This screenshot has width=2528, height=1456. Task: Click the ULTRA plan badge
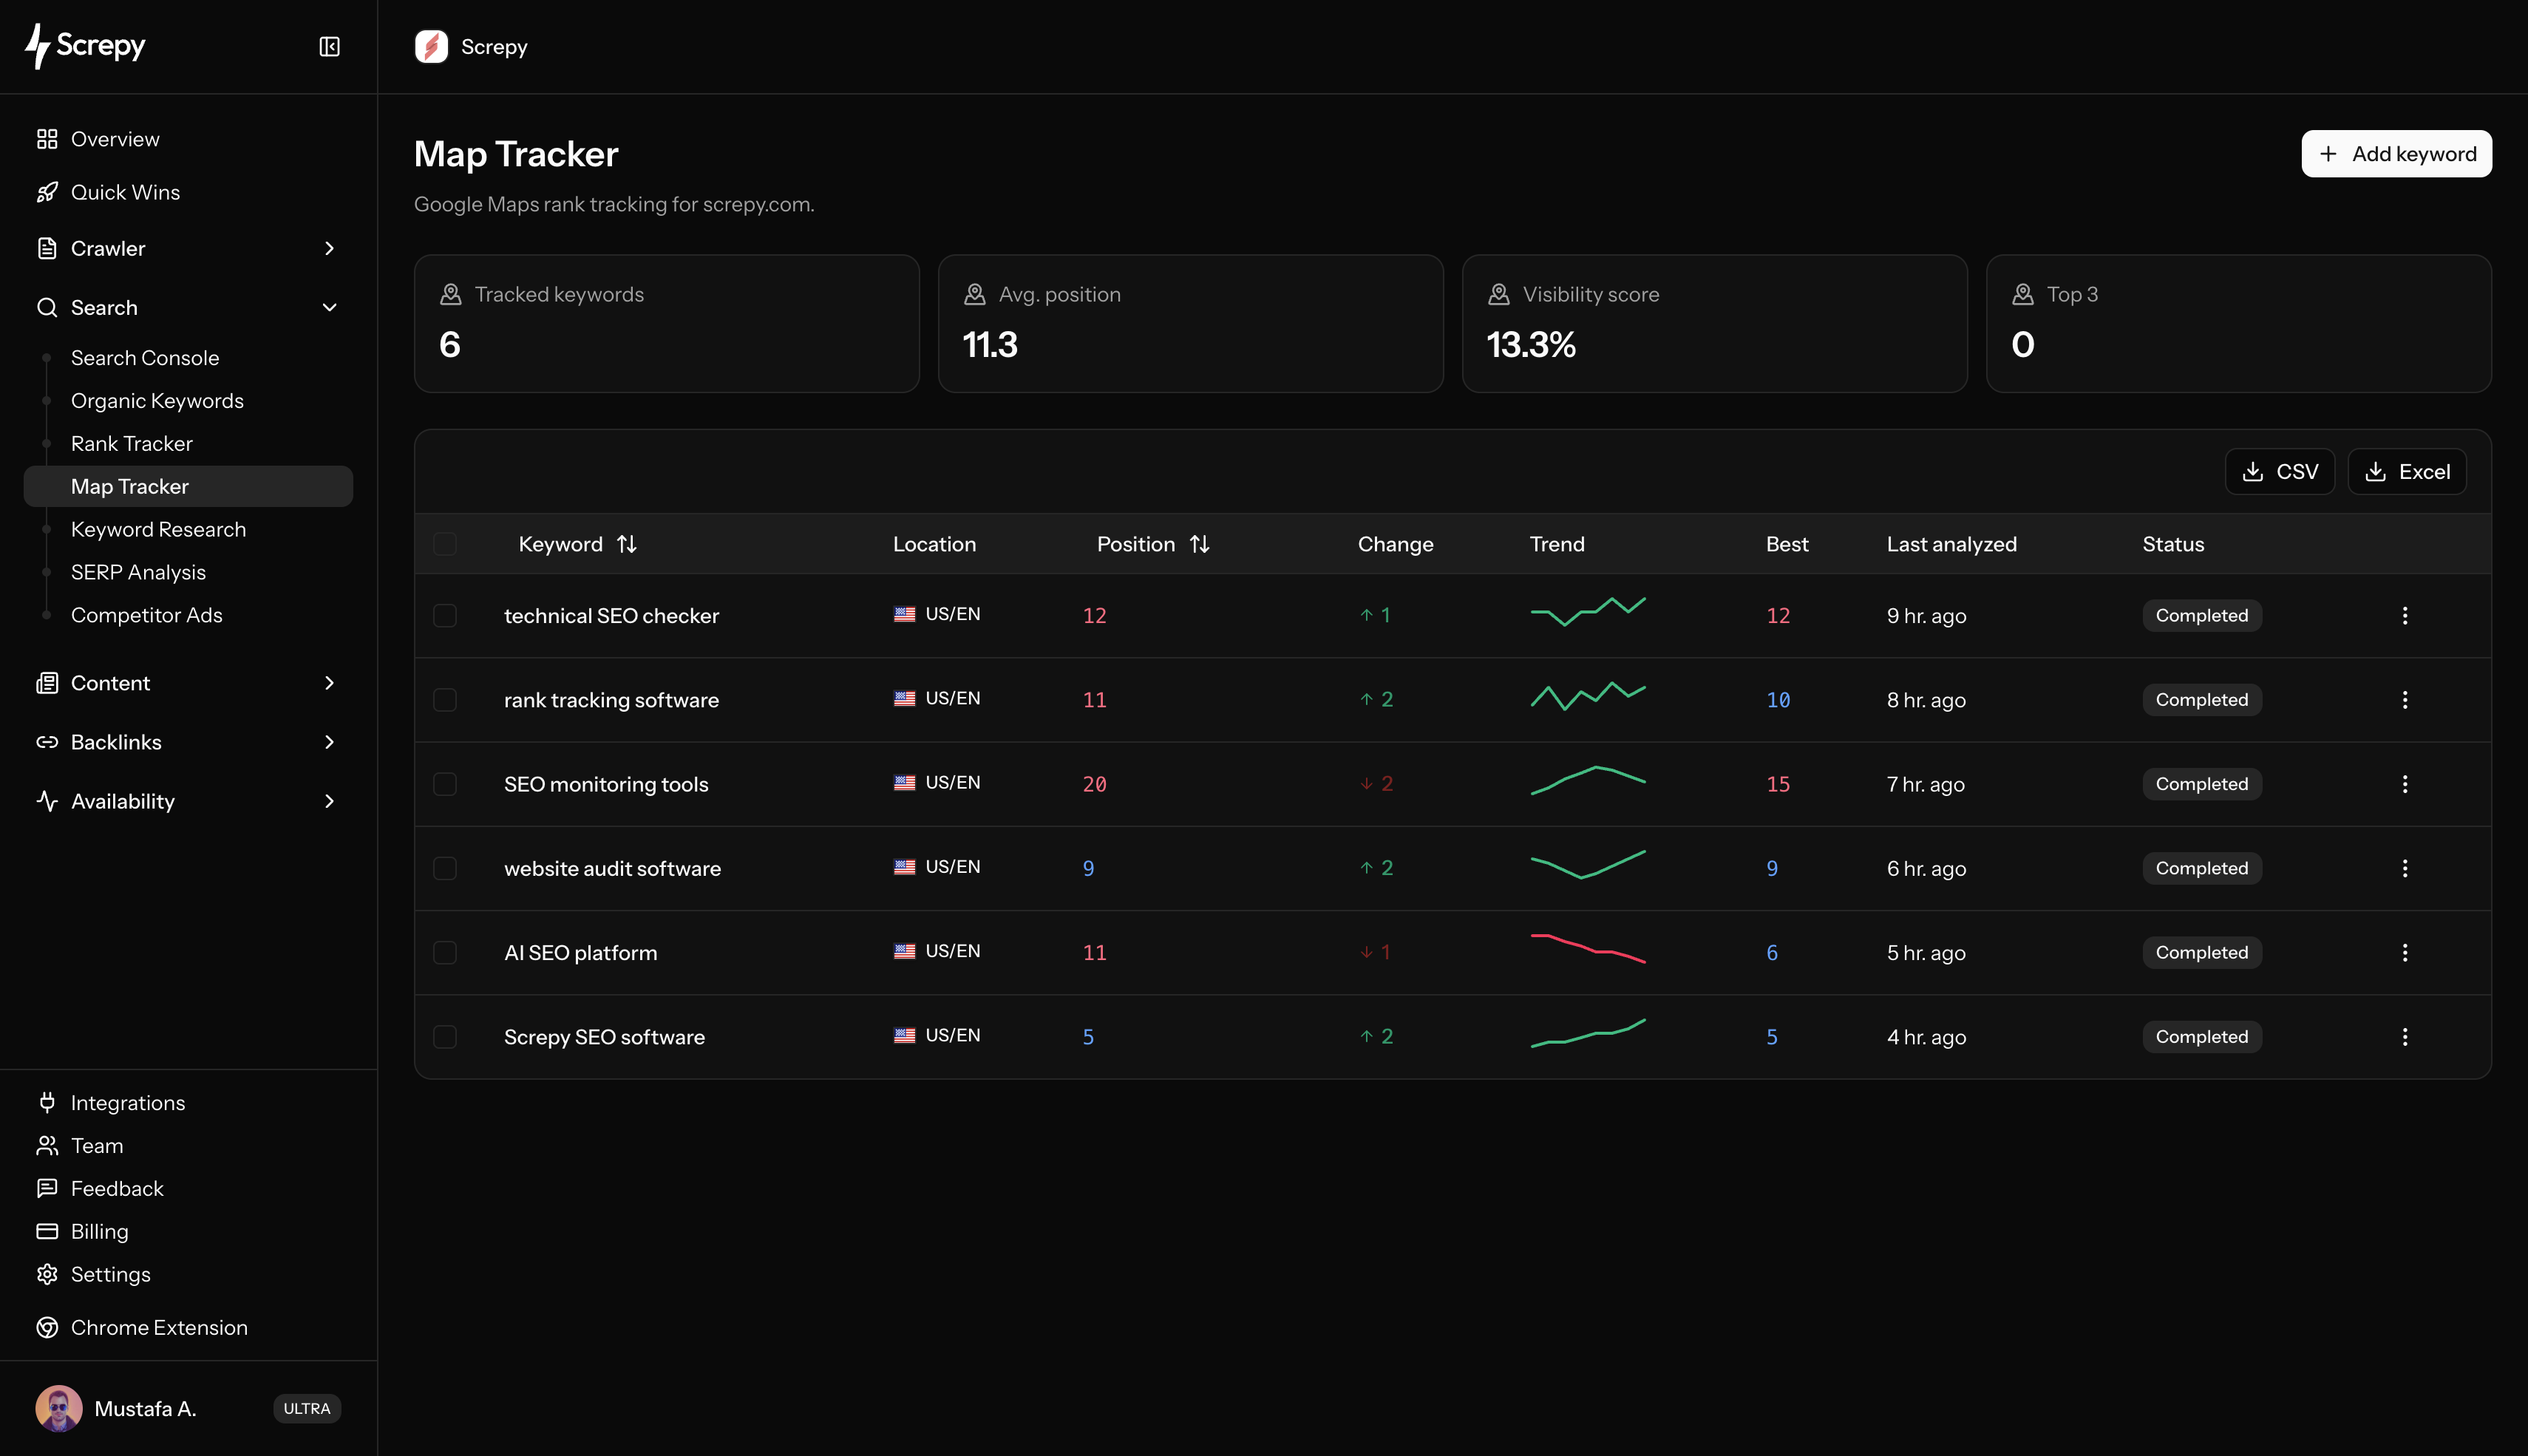tap(307, 1408)
